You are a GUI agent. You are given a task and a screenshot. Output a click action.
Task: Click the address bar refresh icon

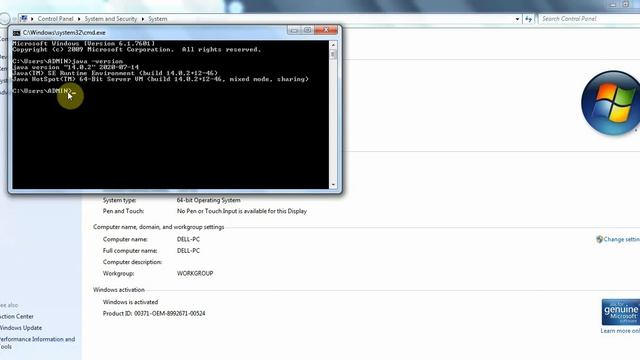click(x=529, y=19)
